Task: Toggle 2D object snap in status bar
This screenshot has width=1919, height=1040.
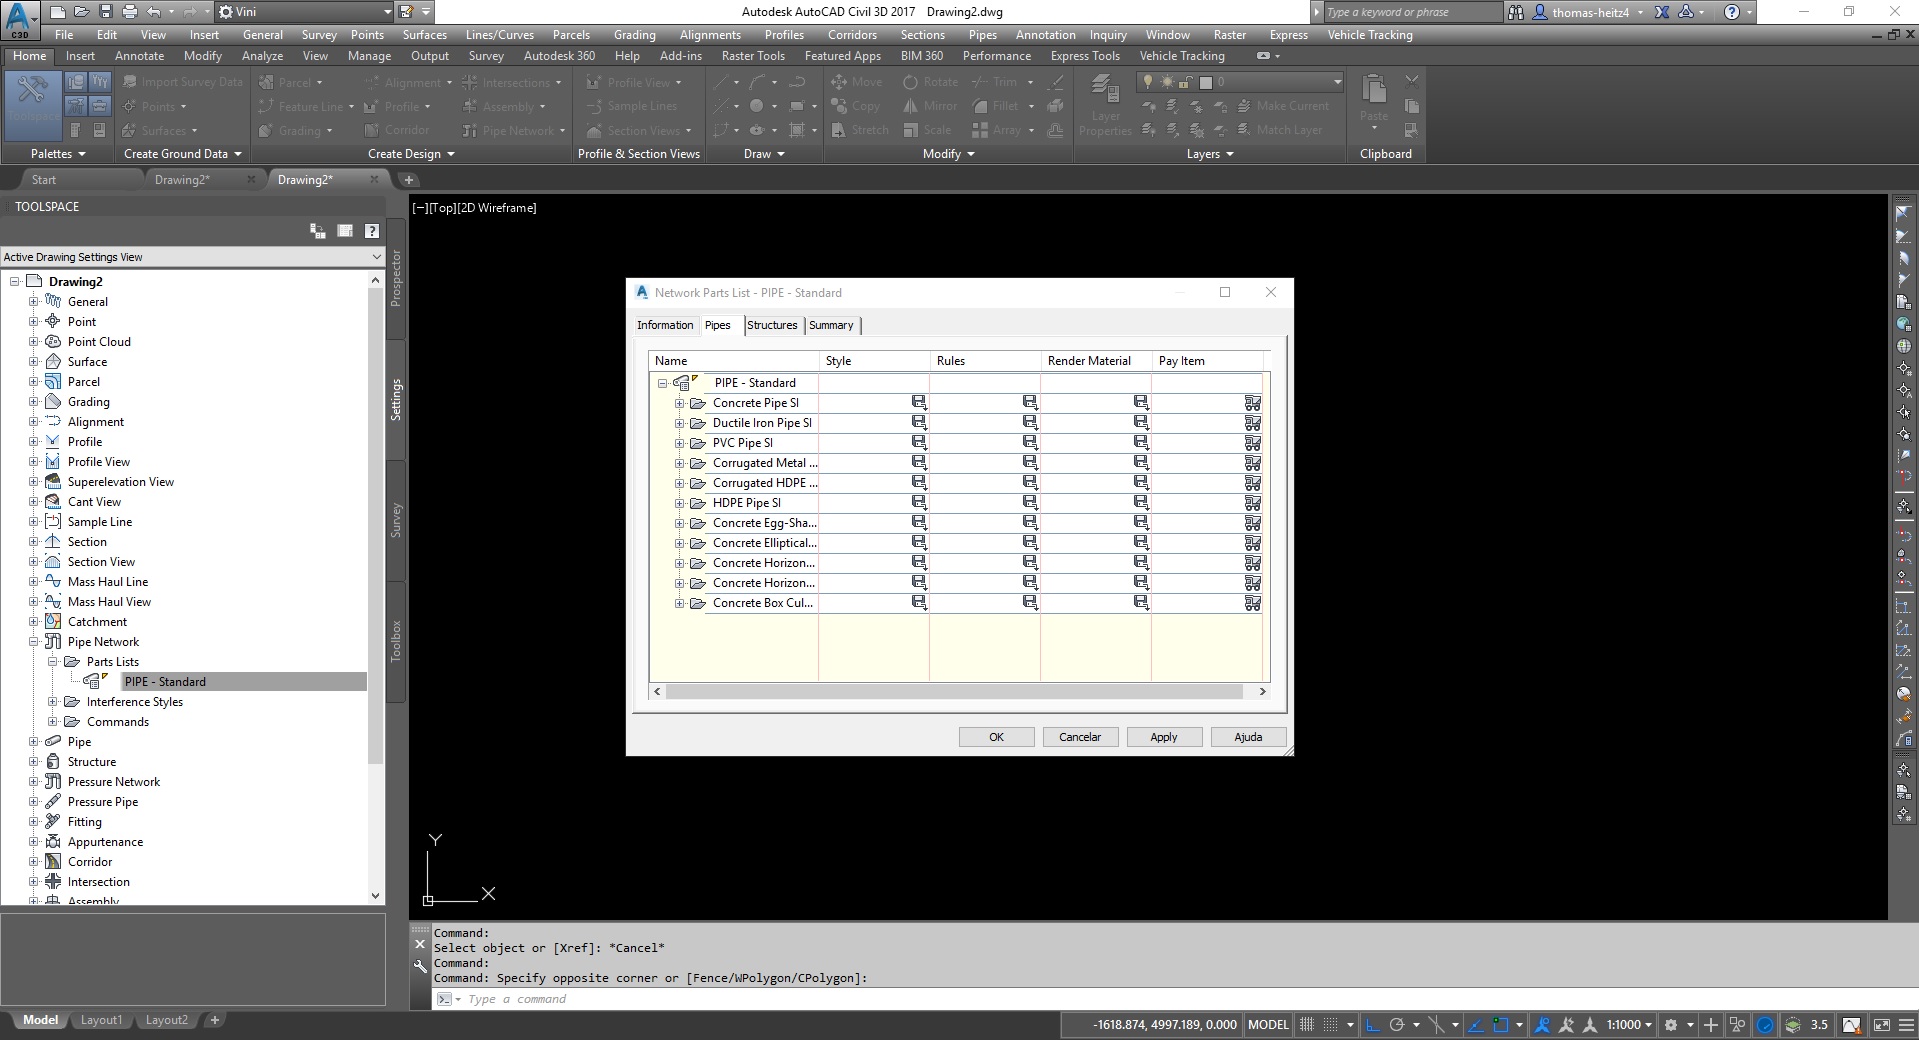Action: [x=1500, y=1025]
